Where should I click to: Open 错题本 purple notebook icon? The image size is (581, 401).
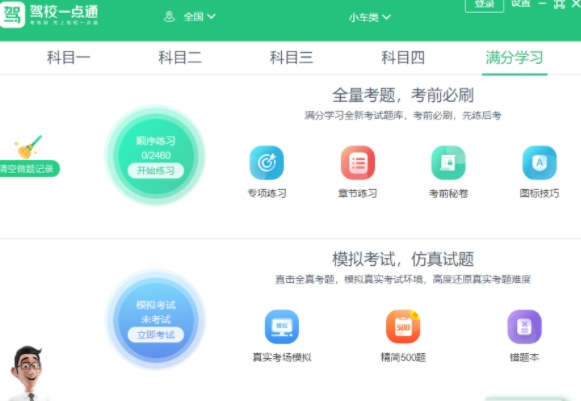coord(524,327)
